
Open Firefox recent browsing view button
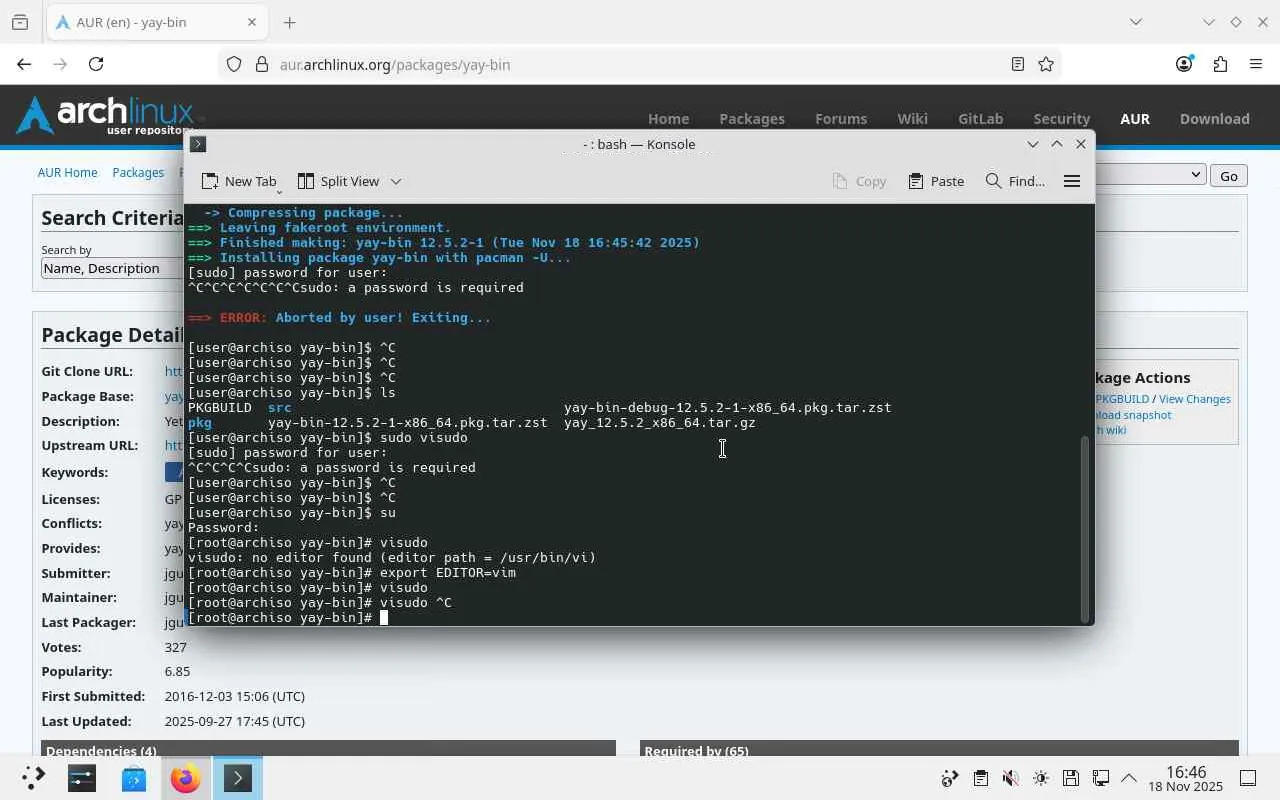pyautogui.click(x=20, y=22)
